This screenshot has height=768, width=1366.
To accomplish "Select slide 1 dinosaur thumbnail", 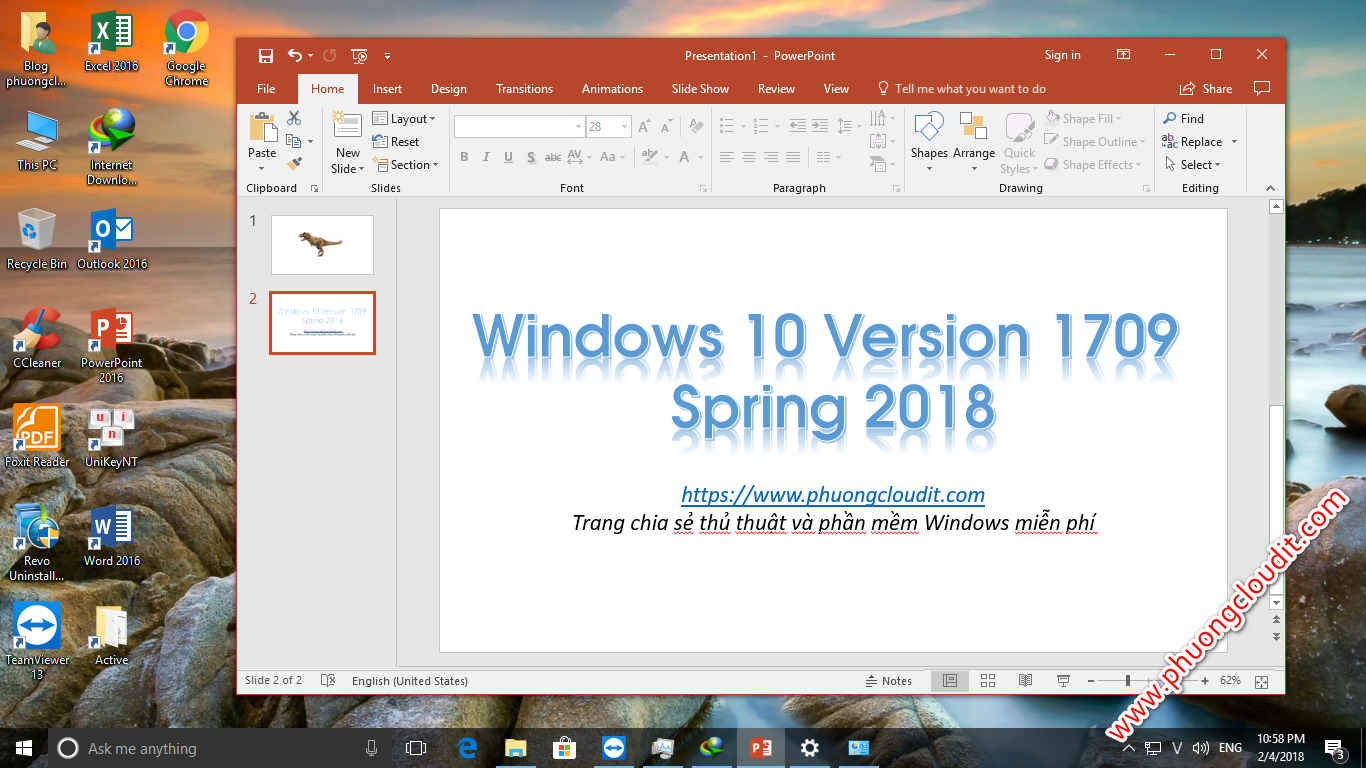I will point(322,245).
